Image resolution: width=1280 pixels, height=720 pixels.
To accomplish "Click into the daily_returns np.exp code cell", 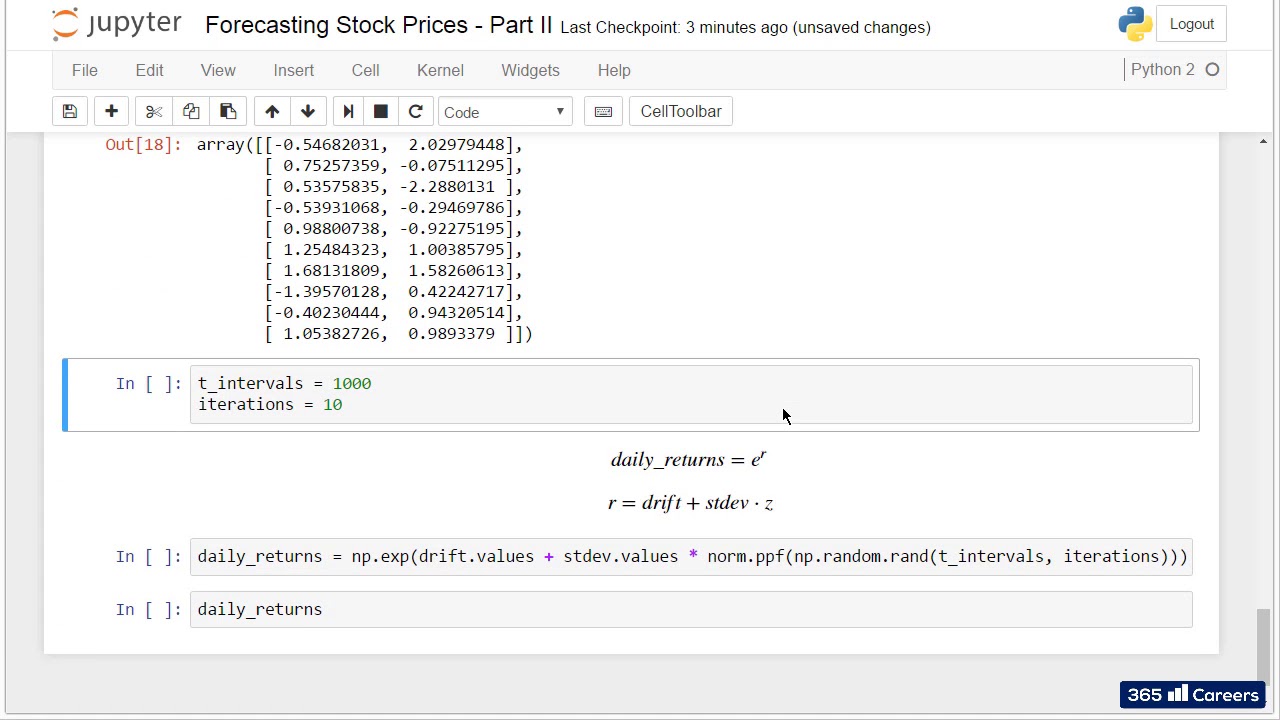I will [691, 557].
